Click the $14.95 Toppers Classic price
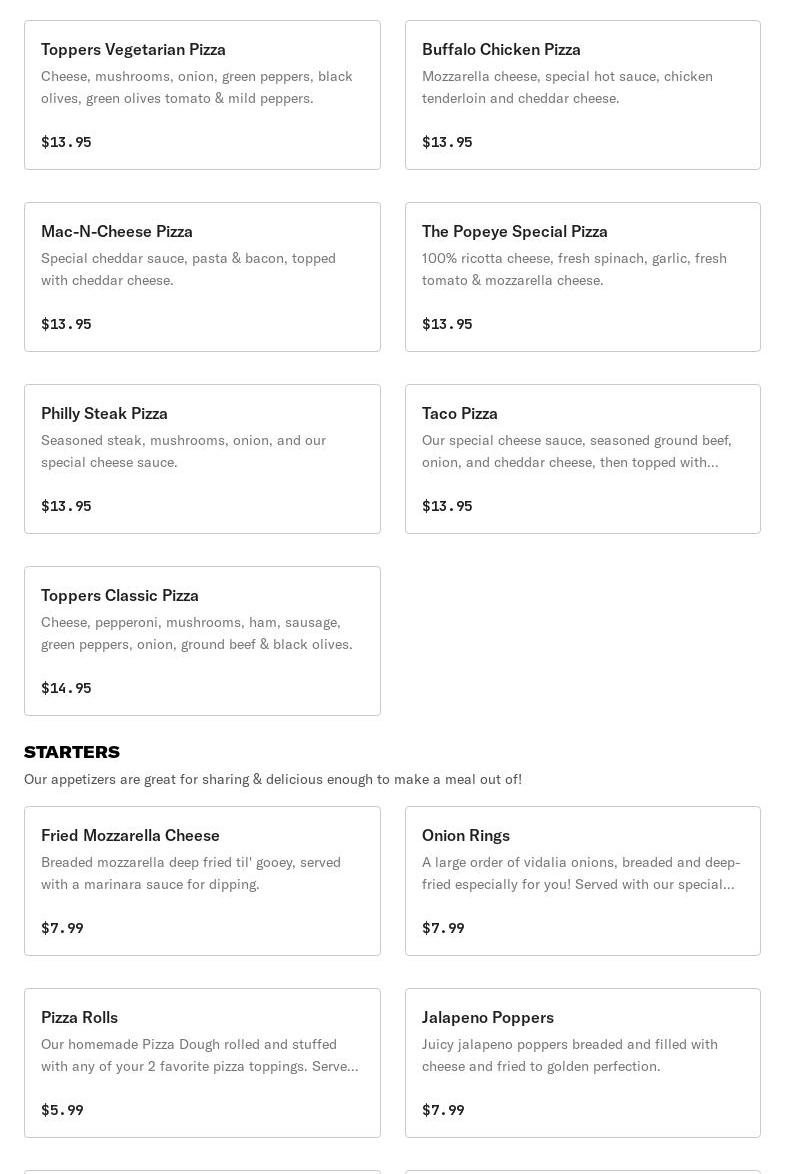785x1174 pixels. click(66, 688)
